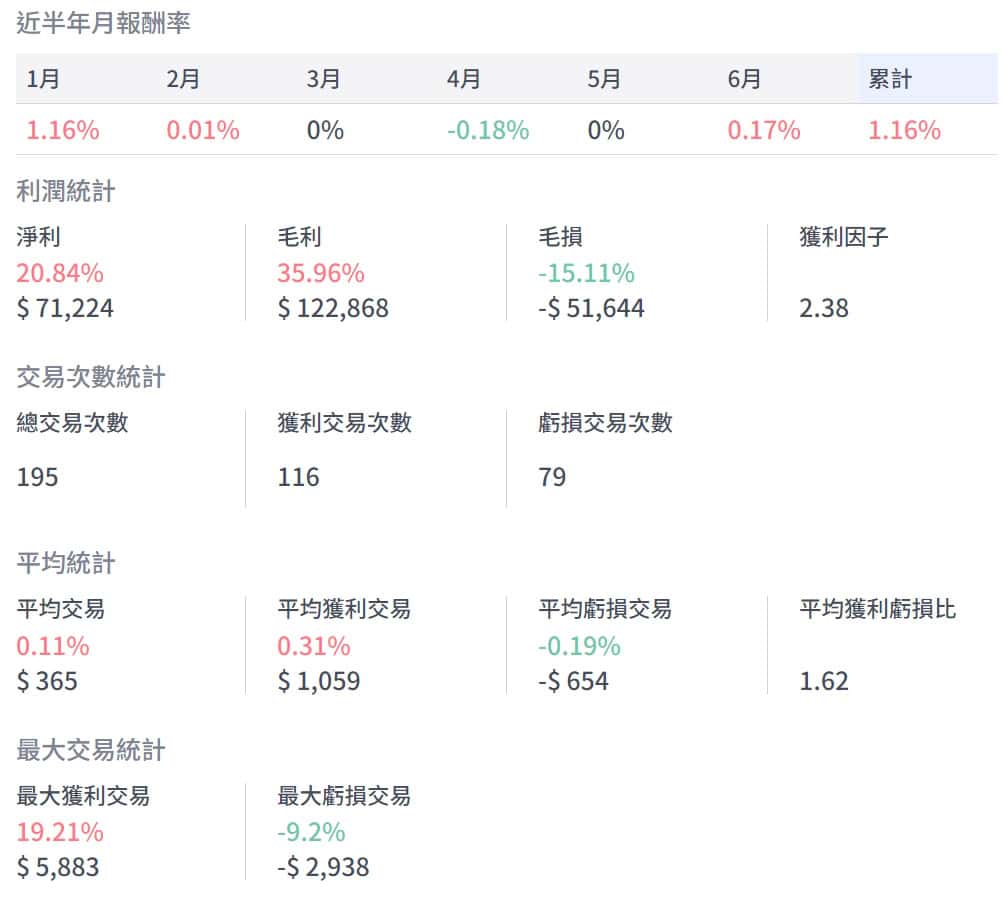Click the April return value -0.18%

coord(488,130)
